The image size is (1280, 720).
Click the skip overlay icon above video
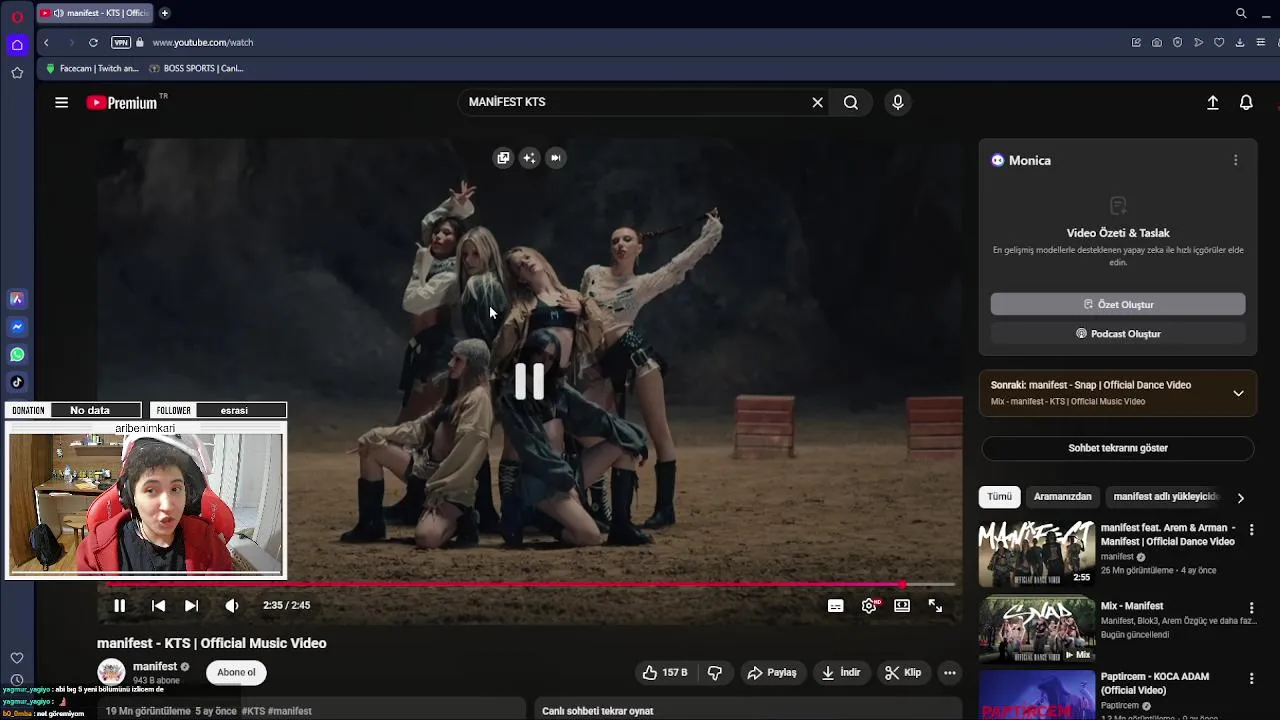pos(555,158)
